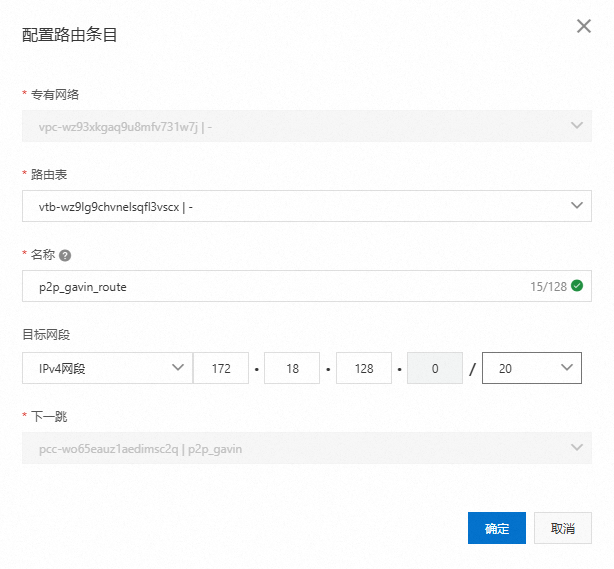Click the green validation checkmark icon
The width and height of the screenshot is (614, 569).
click(577, 286)
